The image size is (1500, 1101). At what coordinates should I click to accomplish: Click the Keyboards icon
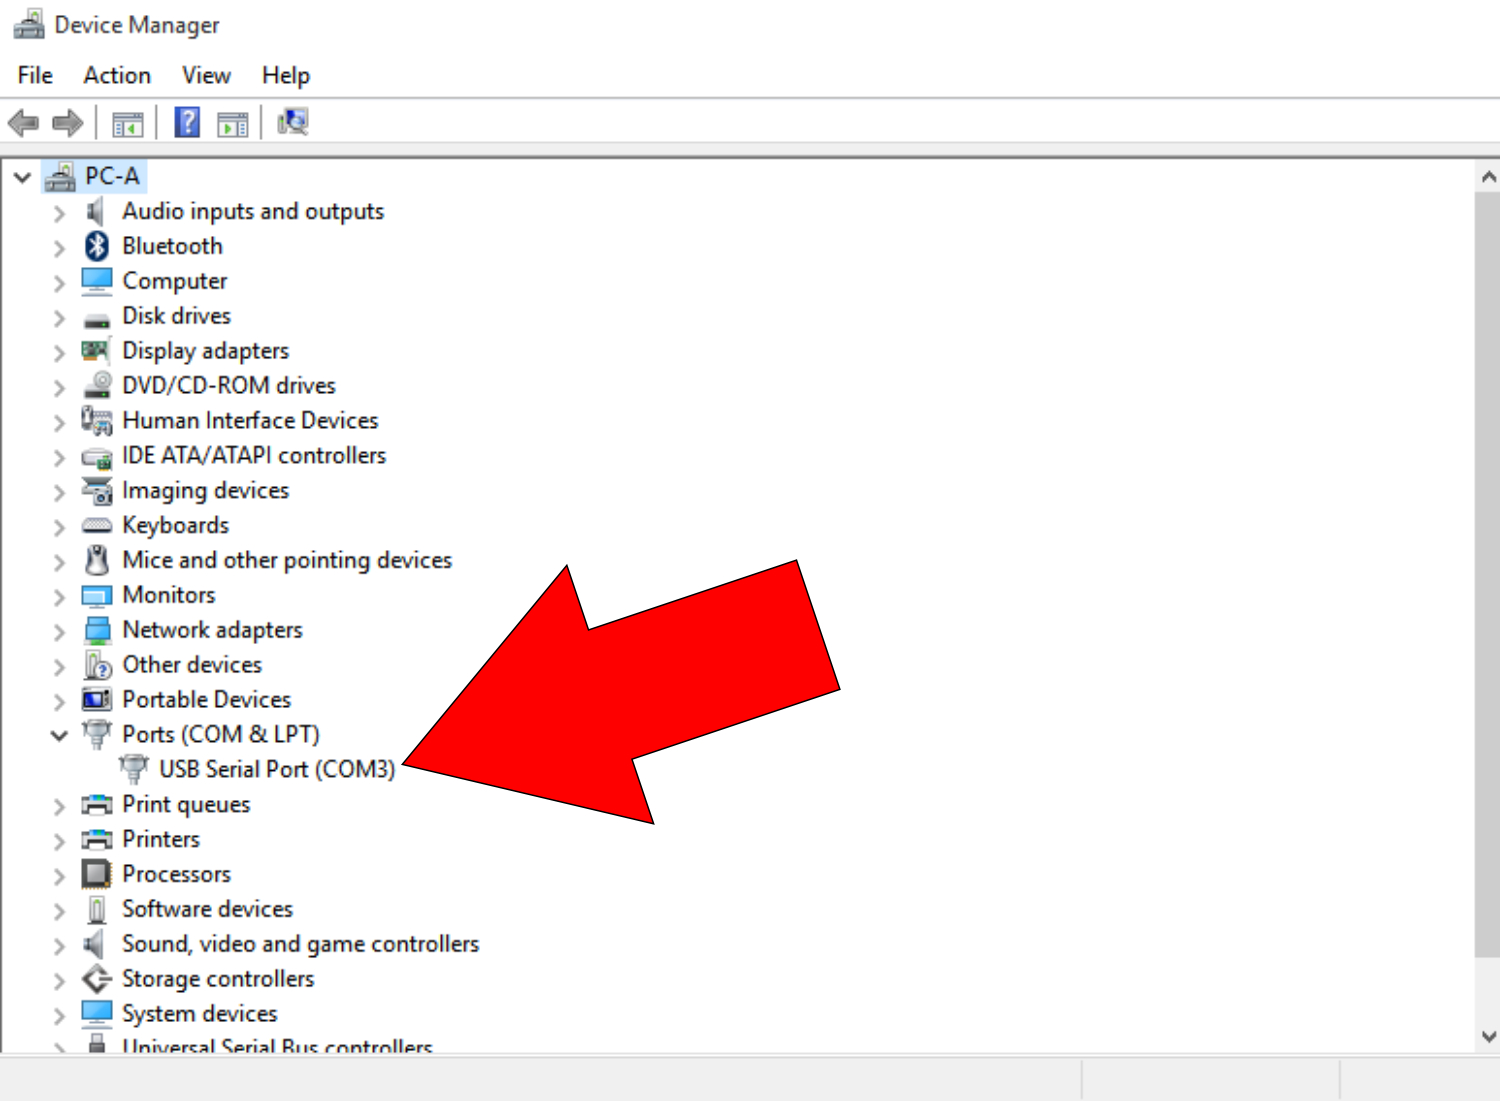(x=97, y=525)
